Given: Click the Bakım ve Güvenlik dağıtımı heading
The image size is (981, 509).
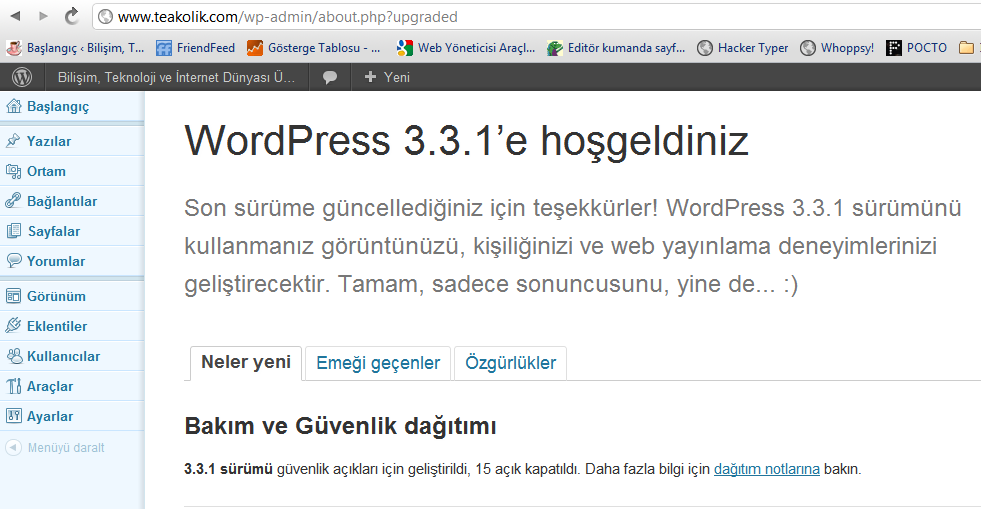Looking at the screenshot, I should click(340, 426).
